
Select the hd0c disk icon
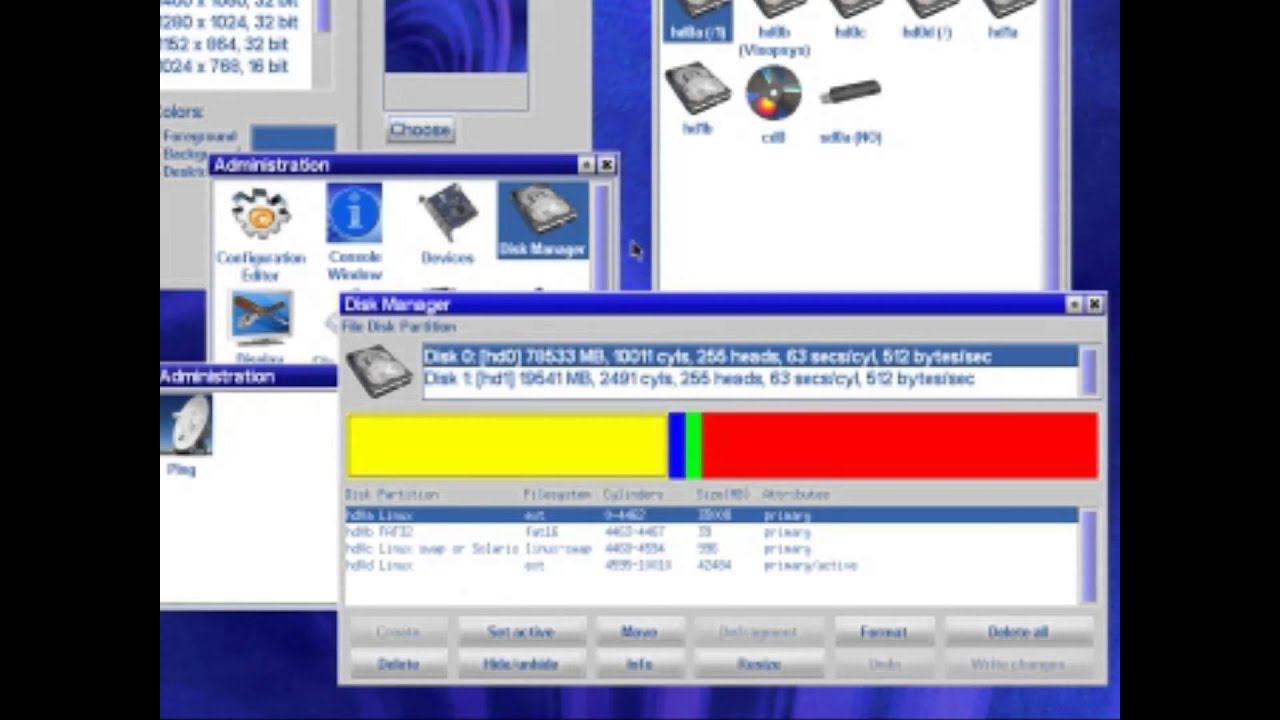coord(850,20)
